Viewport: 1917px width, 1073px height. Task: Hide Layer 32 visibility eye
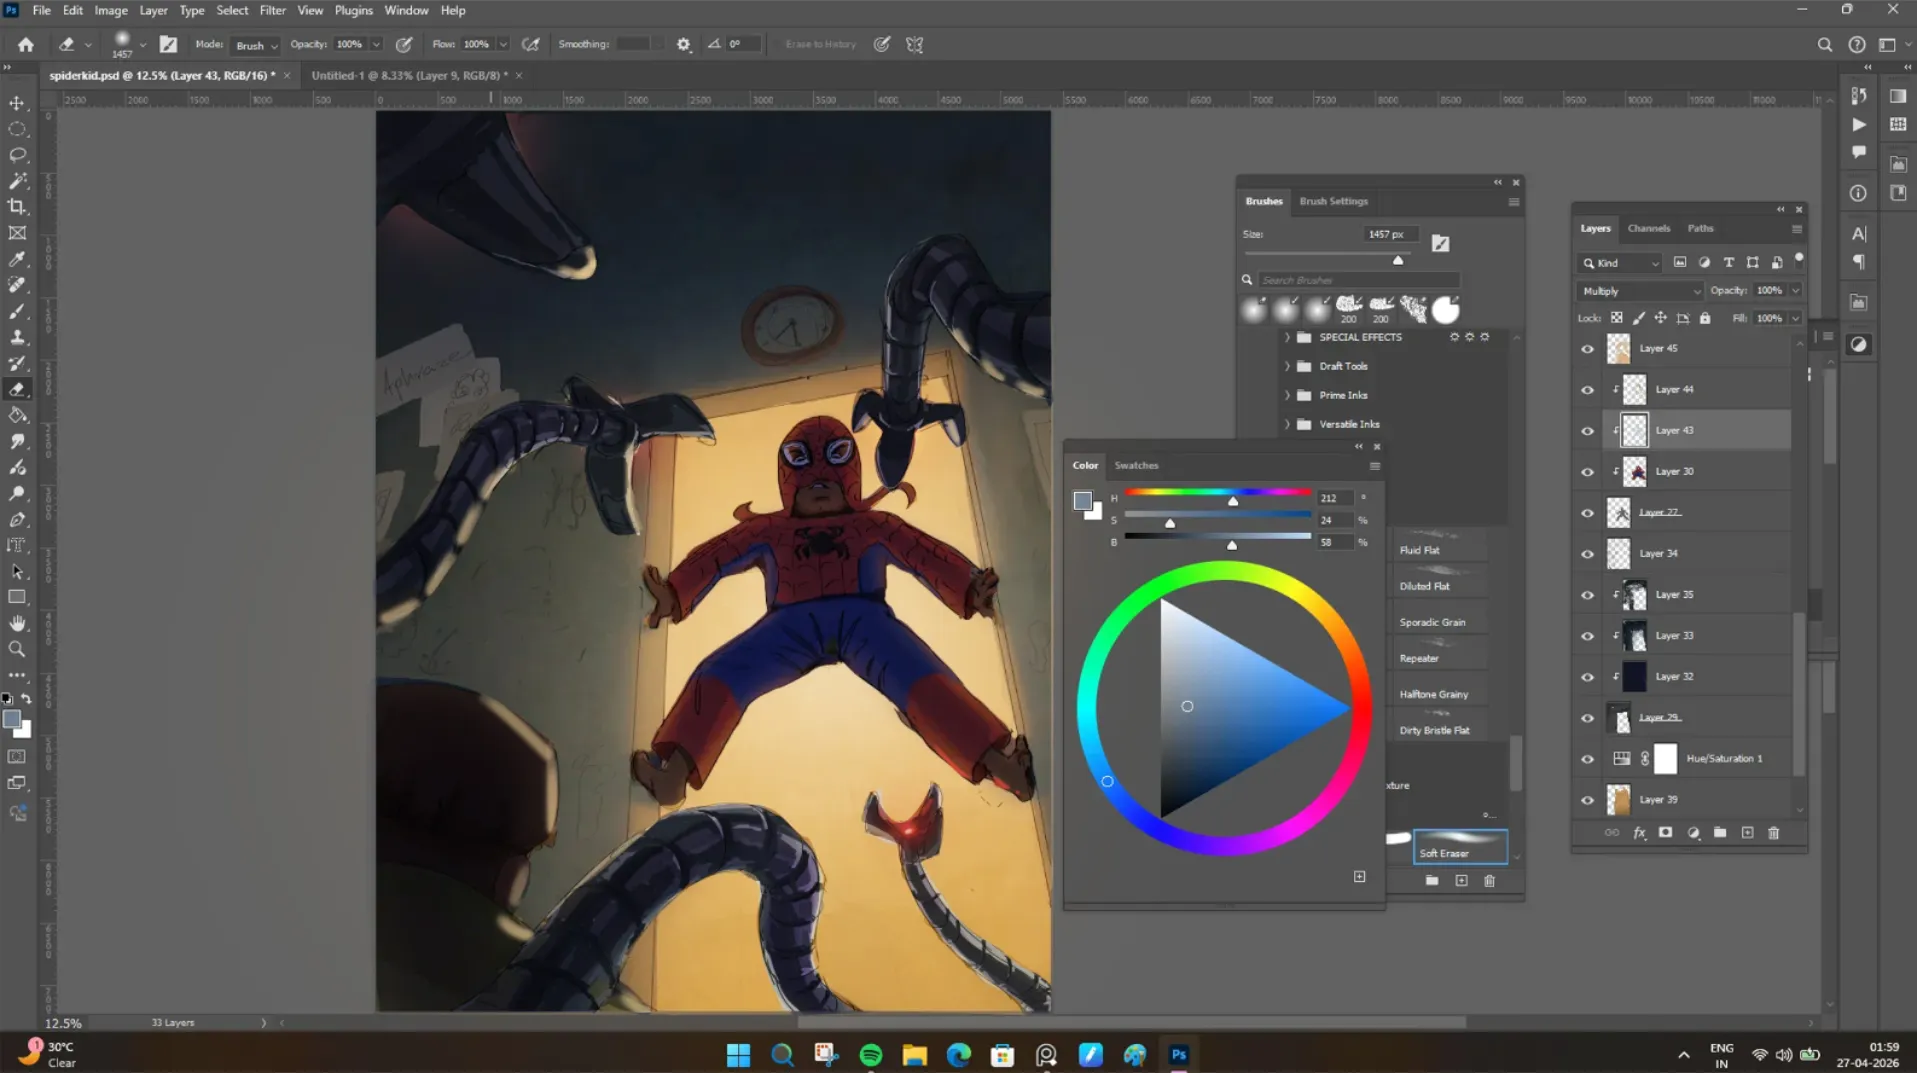1587,677
